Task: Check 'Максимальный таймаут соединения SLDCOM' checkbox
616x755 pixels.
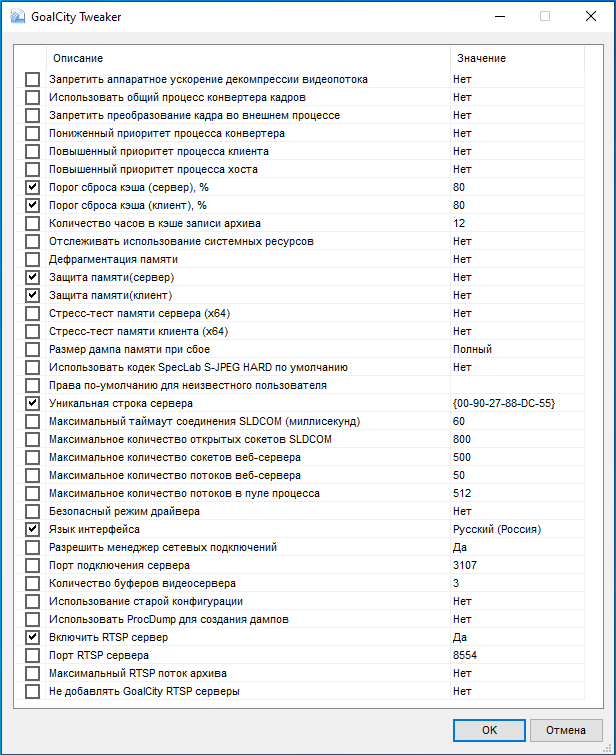Action: pos(32,421)
